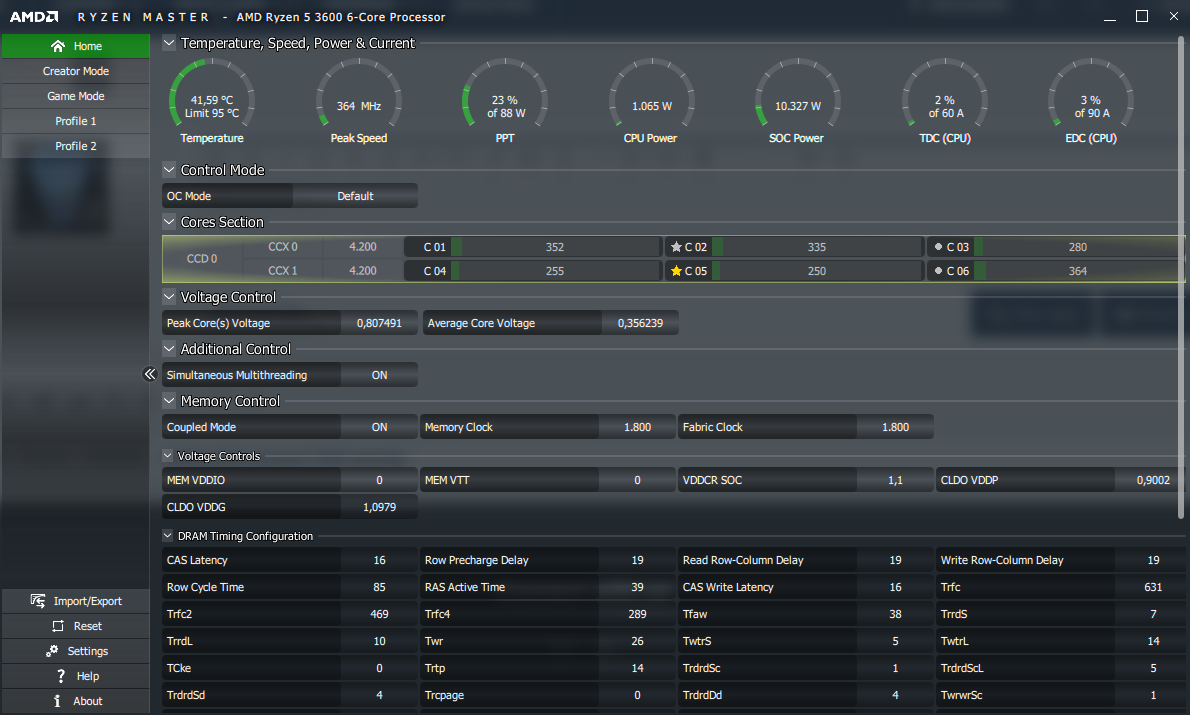Click the Import/Export icon

click(38, 601)
